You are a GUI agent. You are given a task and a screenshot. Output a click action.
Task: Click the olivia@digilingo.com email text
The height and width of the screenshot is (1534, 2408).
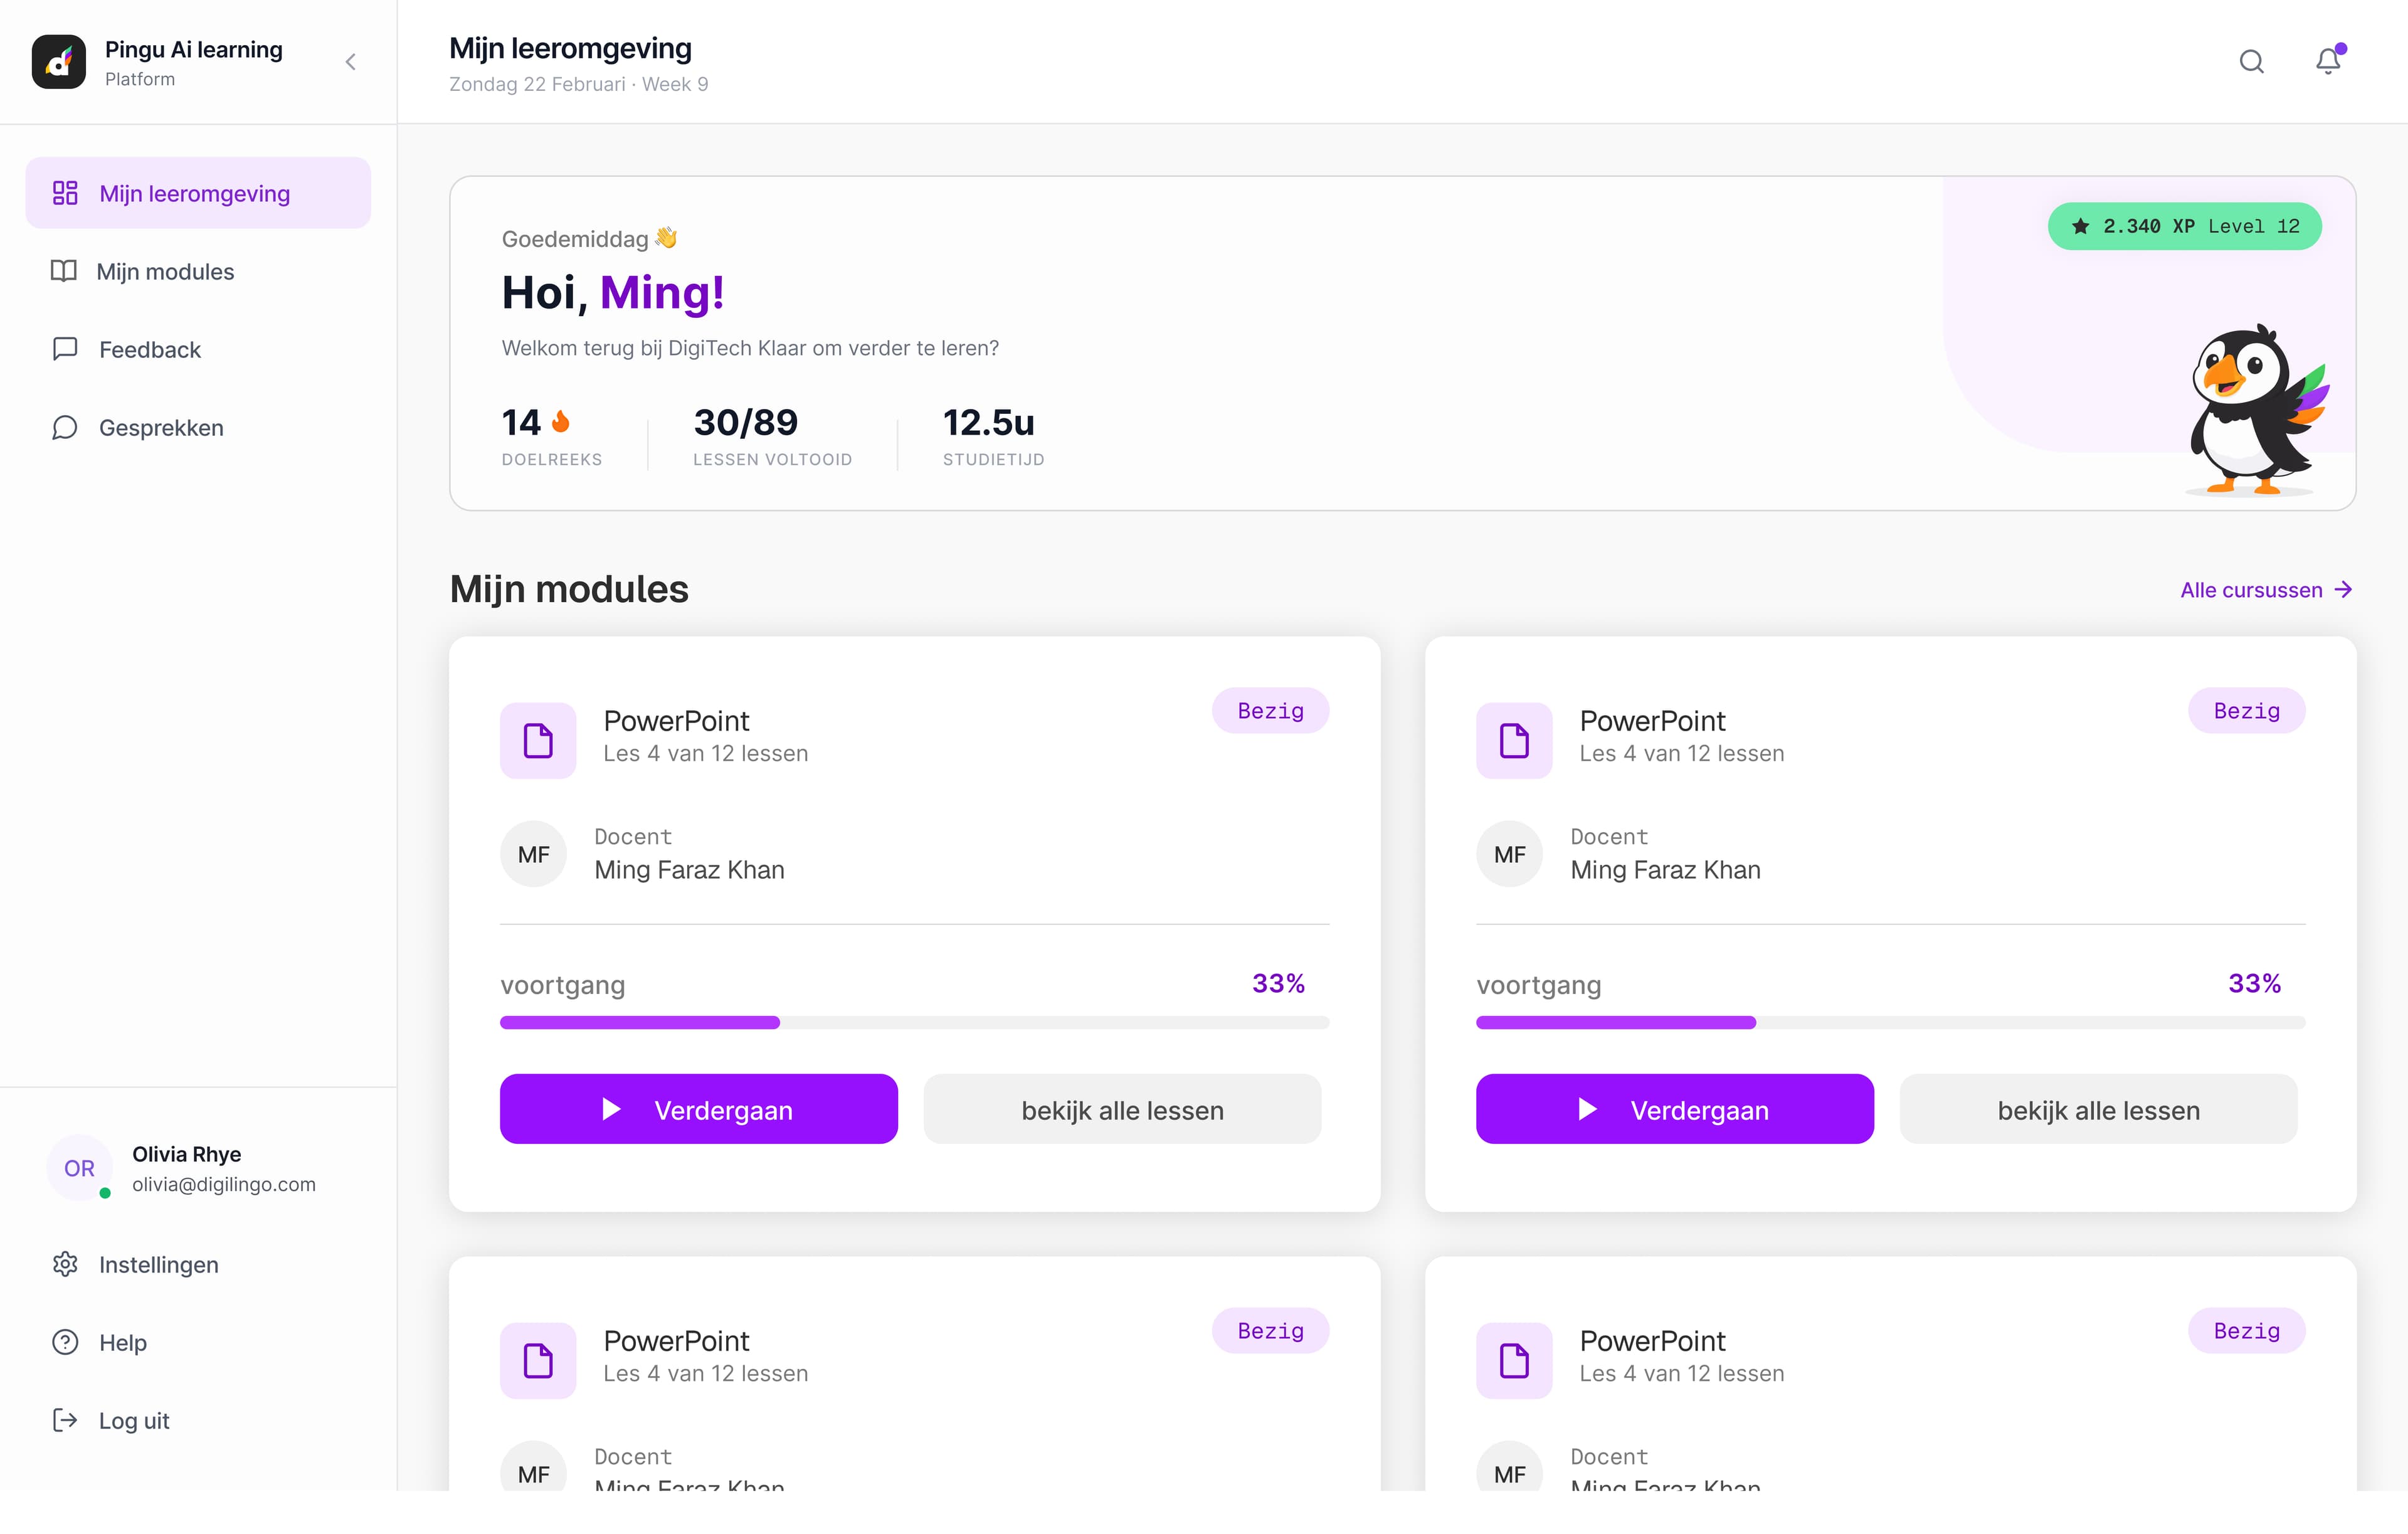224,1184
